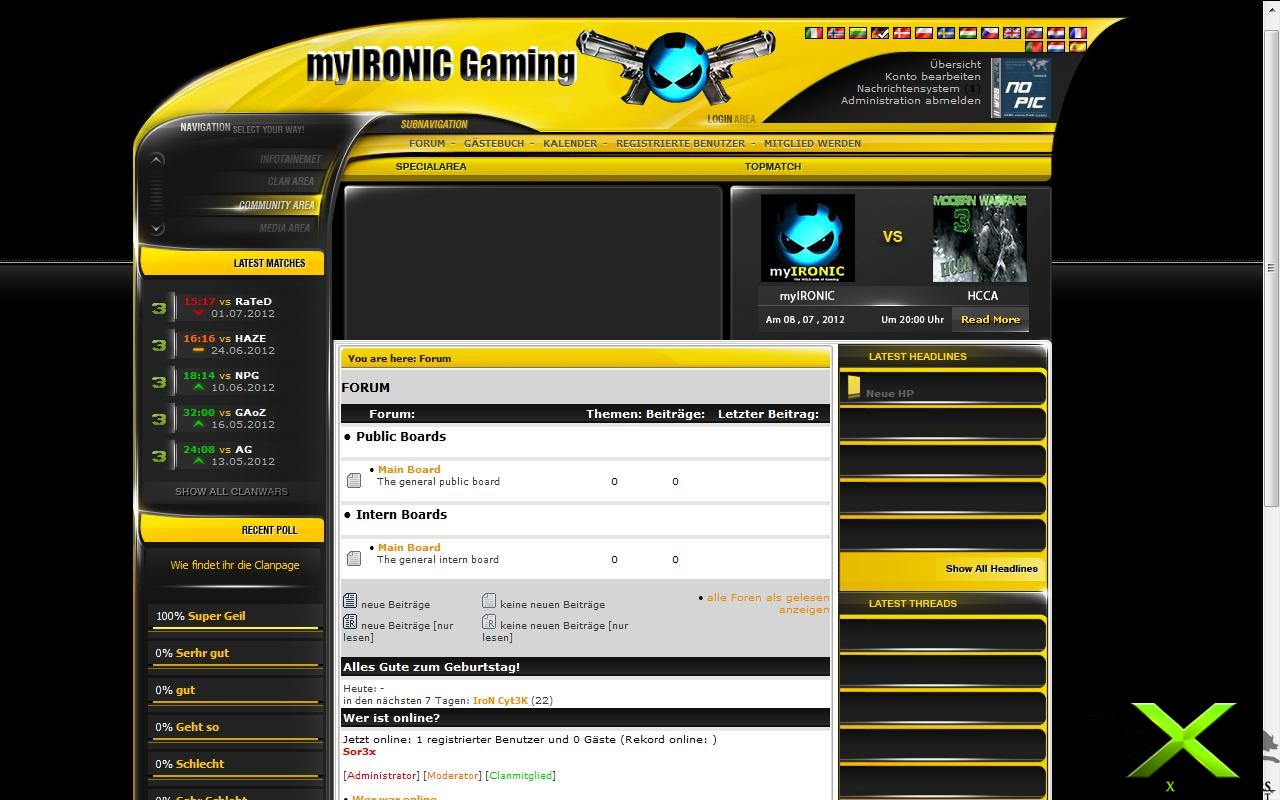Open the 16:16 vs HAZE match
The height and width of the screenshot is (800, 1280).
pos(224,338)
